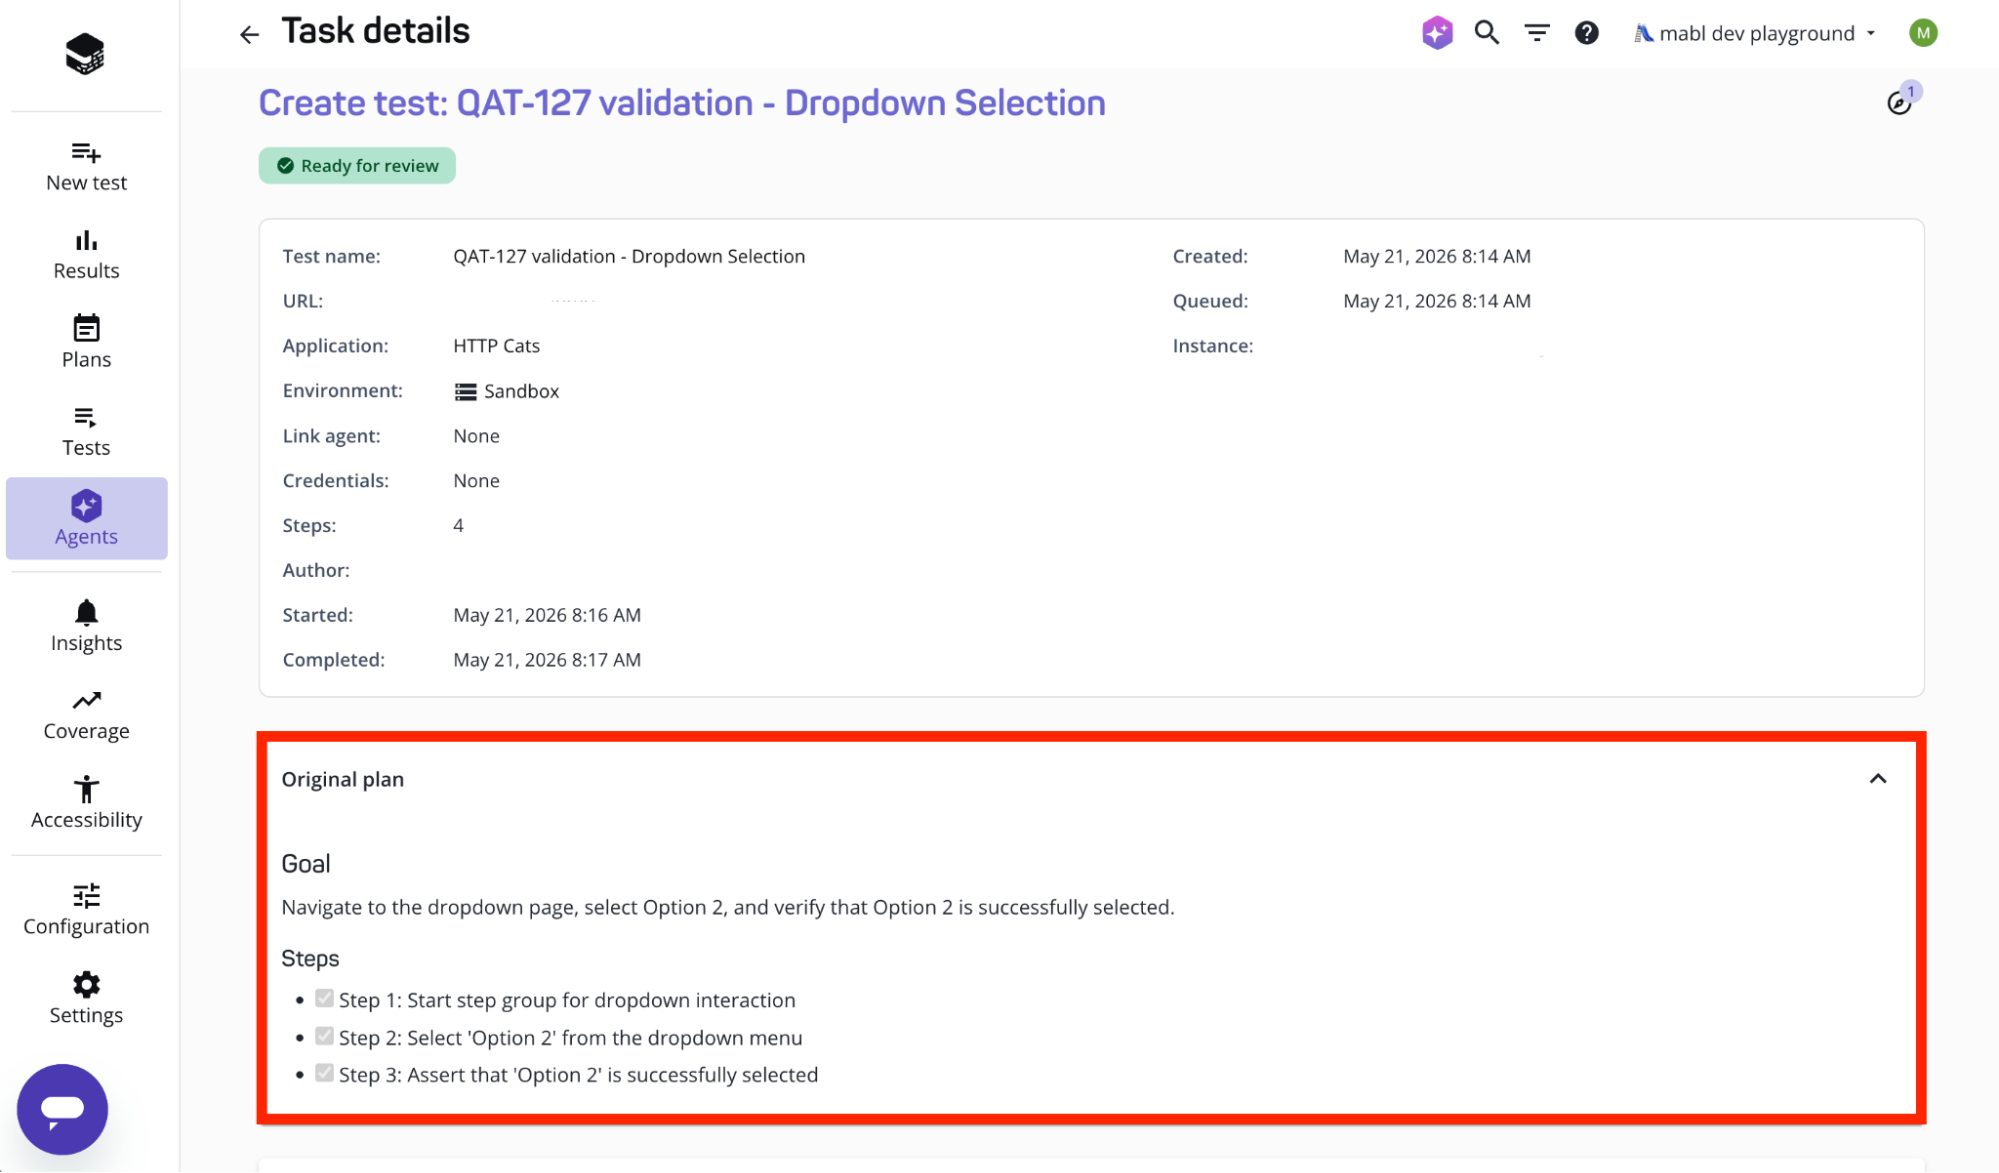Open the Insights section

86,626
